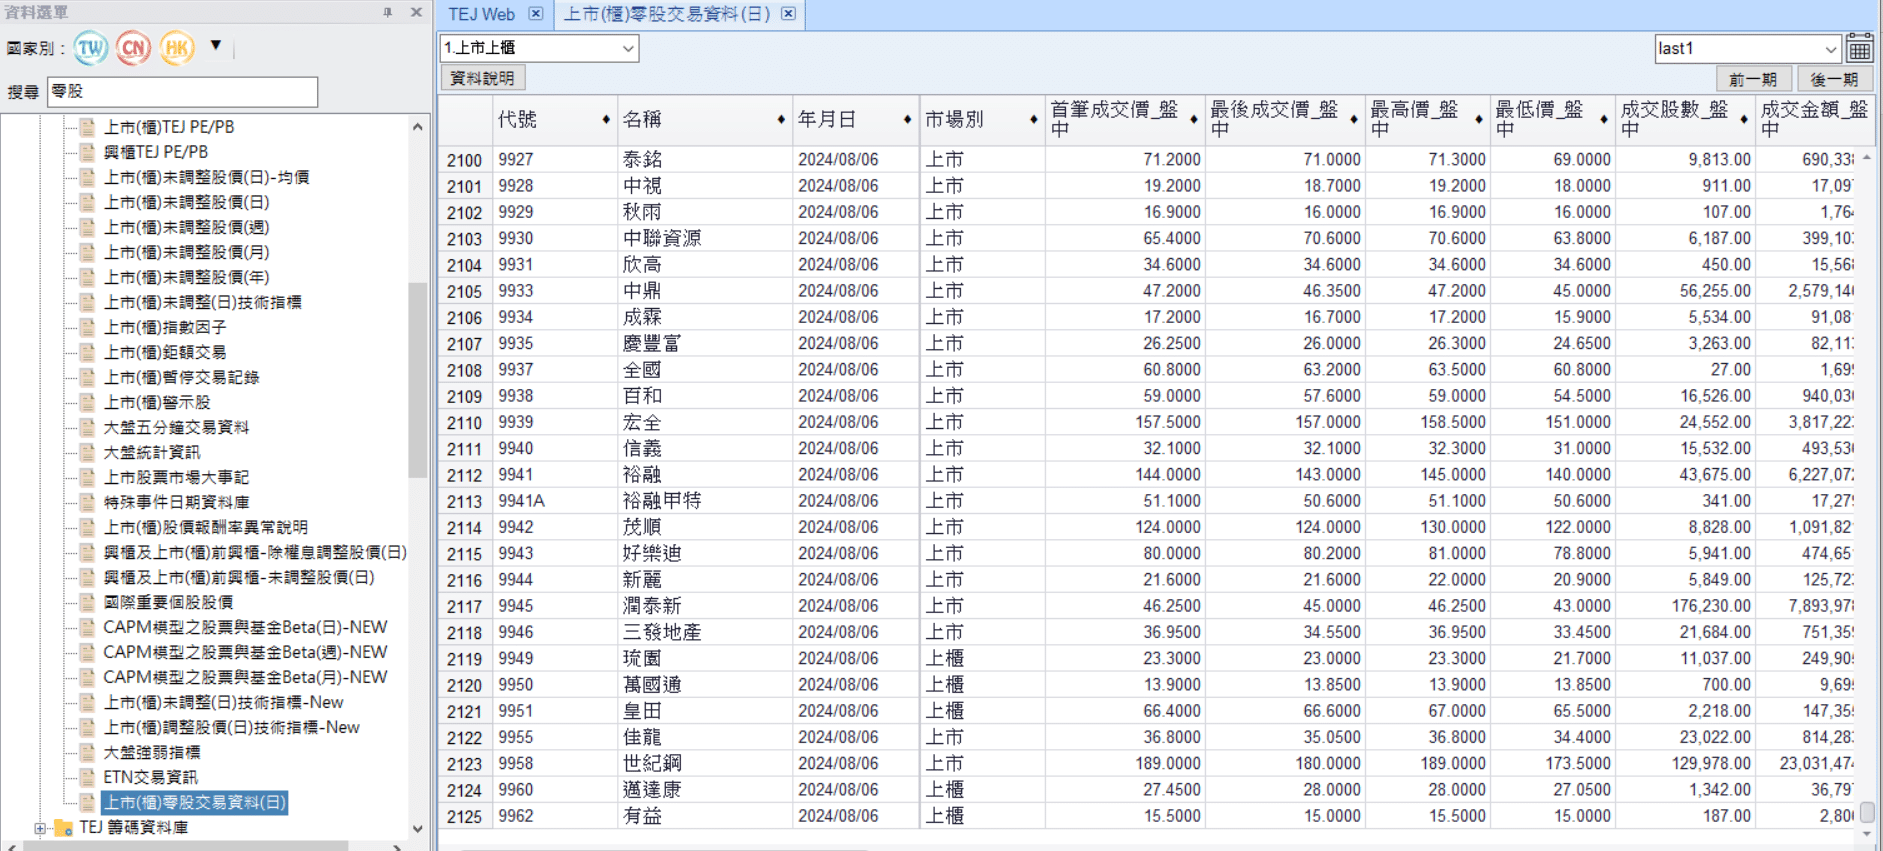Select the CN country icon

click(133, 48)
